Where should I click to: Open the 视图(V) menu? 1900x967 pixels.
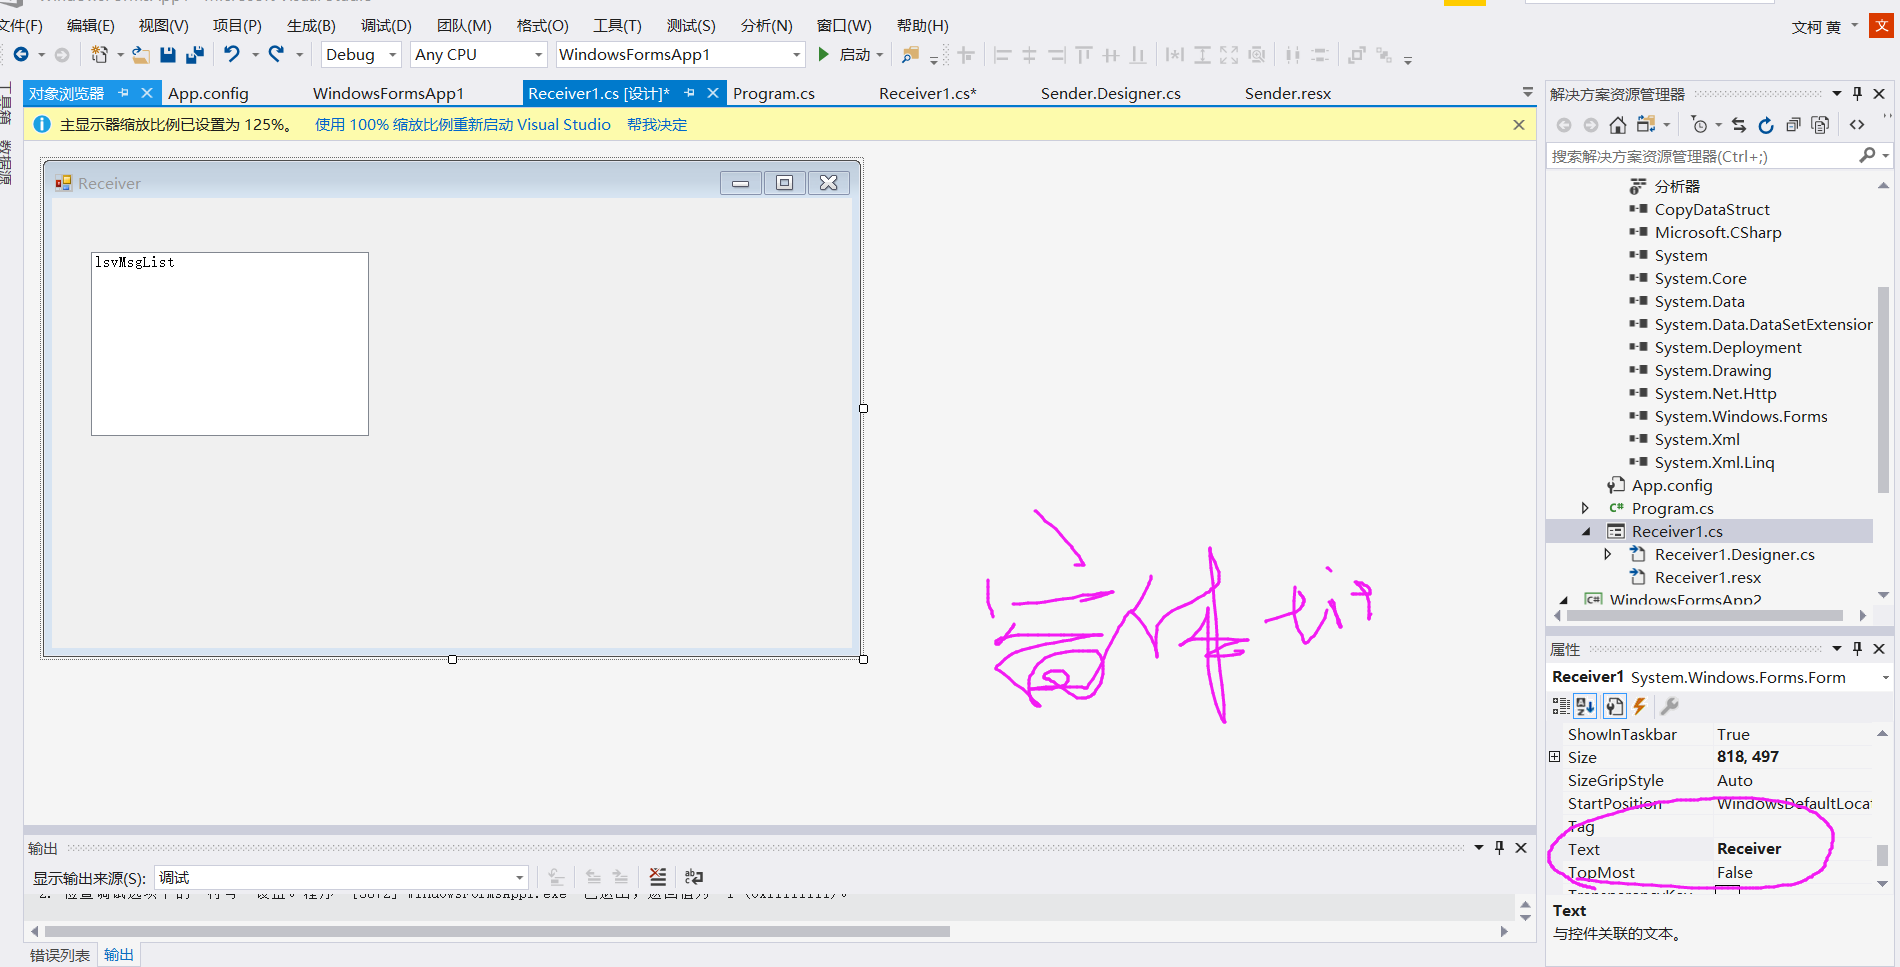pyautogui.click(x=163, y=25)
